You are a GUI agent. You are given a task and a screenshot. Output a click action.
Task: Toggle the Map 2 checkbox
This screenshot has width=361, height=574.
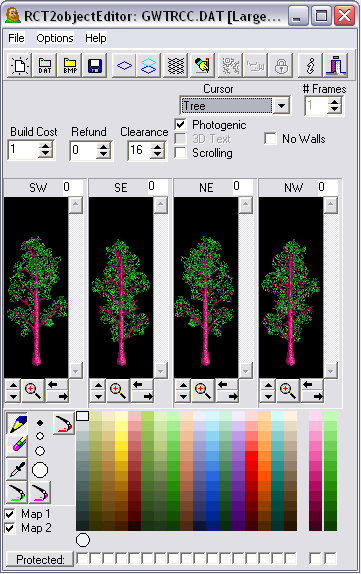click(x=10, y=528)
